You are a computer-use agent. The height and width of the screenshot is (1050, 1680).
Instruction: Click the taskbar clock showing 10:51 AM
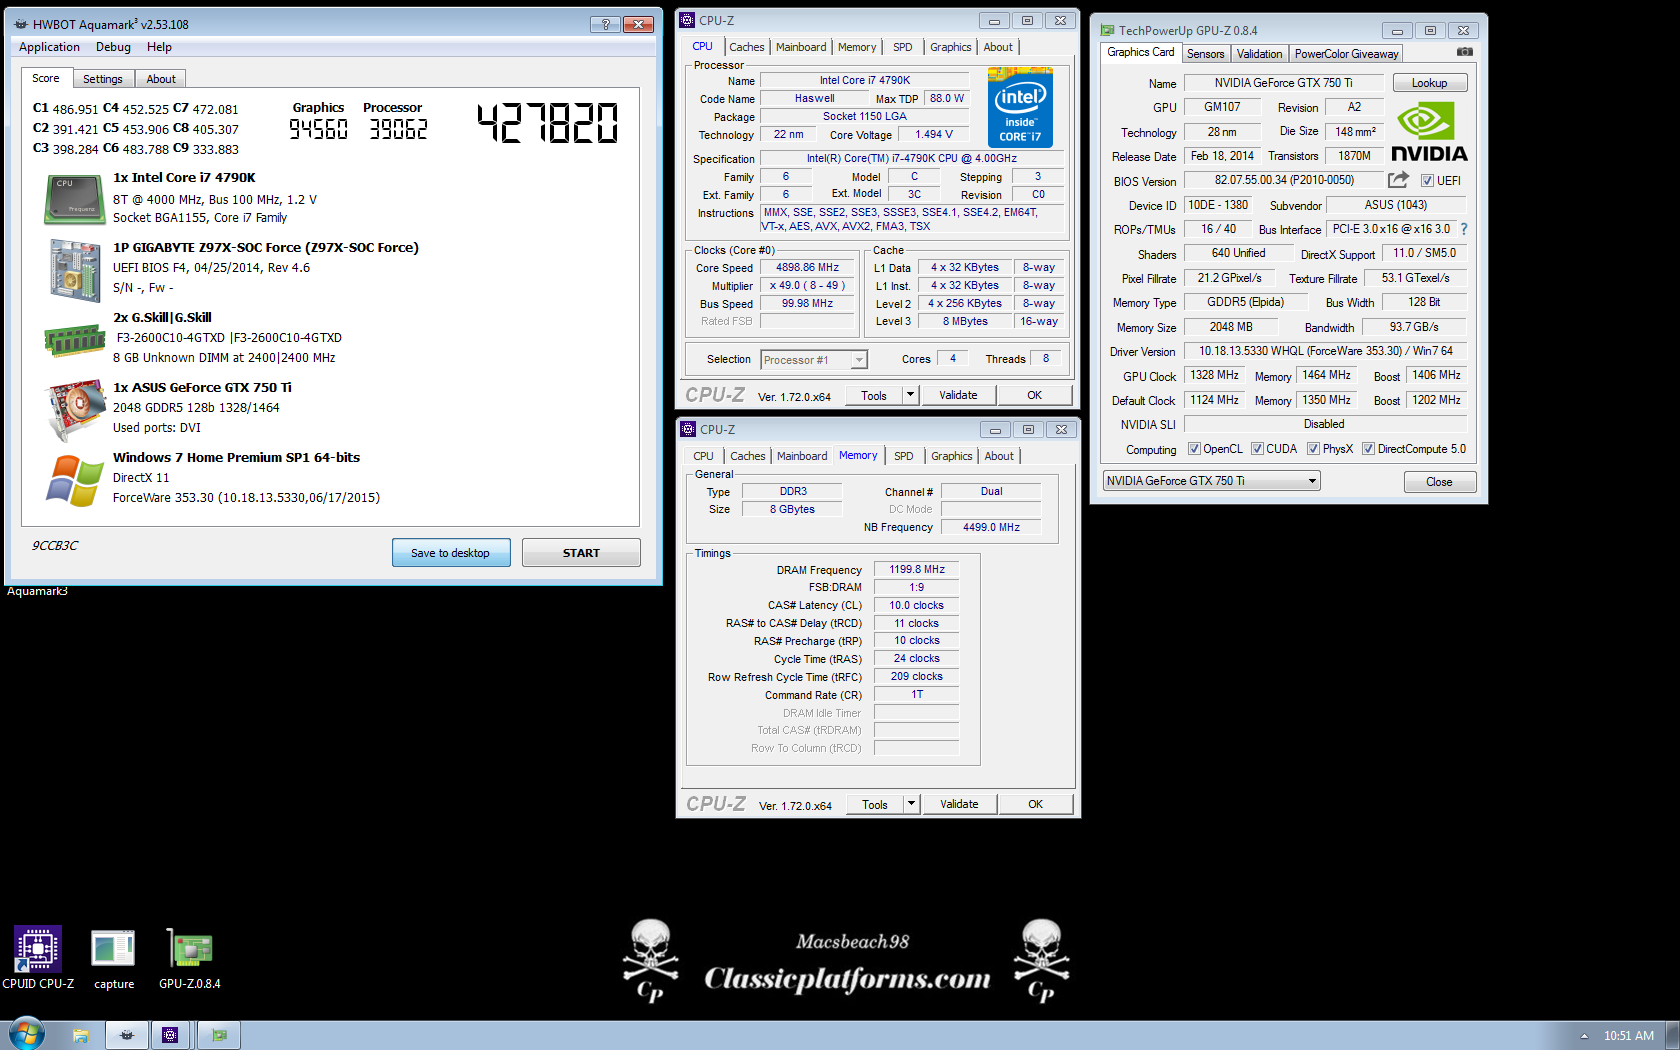(x=1629, y=1036)
